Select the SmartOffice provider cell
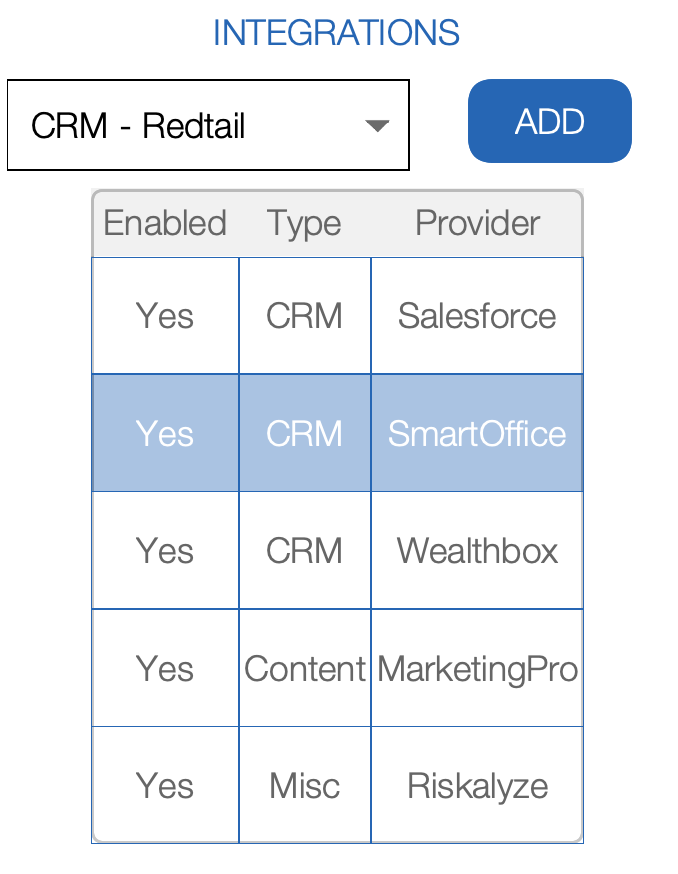The height and width of the screenshot is (874, 678). coord(477,433)
